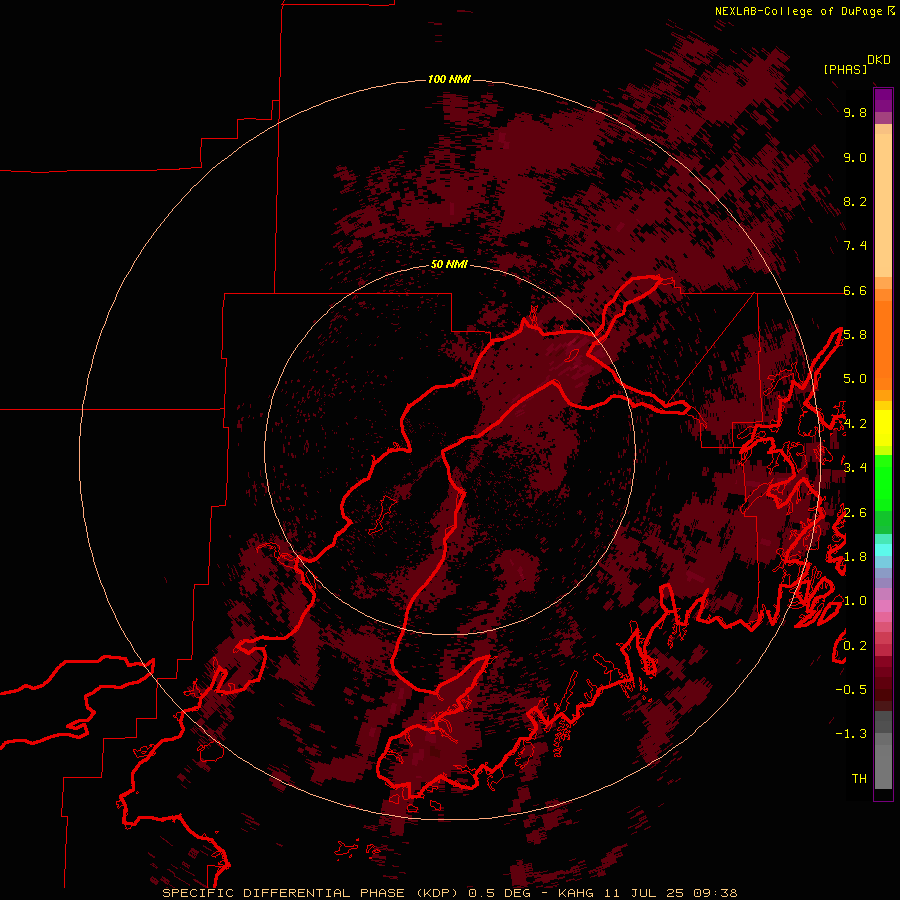This screenshot has width=900, height=900.
Task: Click the KAHG station identifier in caption
Action: click(x=577, y=893)
